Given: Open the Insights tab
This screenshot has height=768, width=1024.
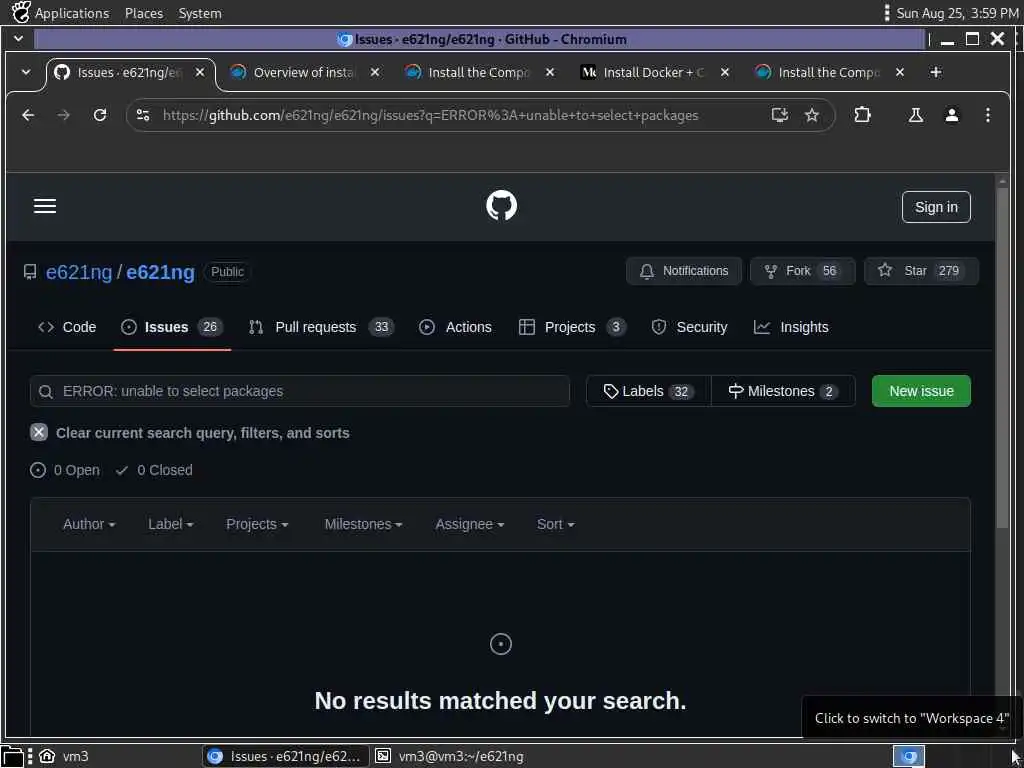Looking at the screenshot, I should pyautogui.click(x=791, y=327).
